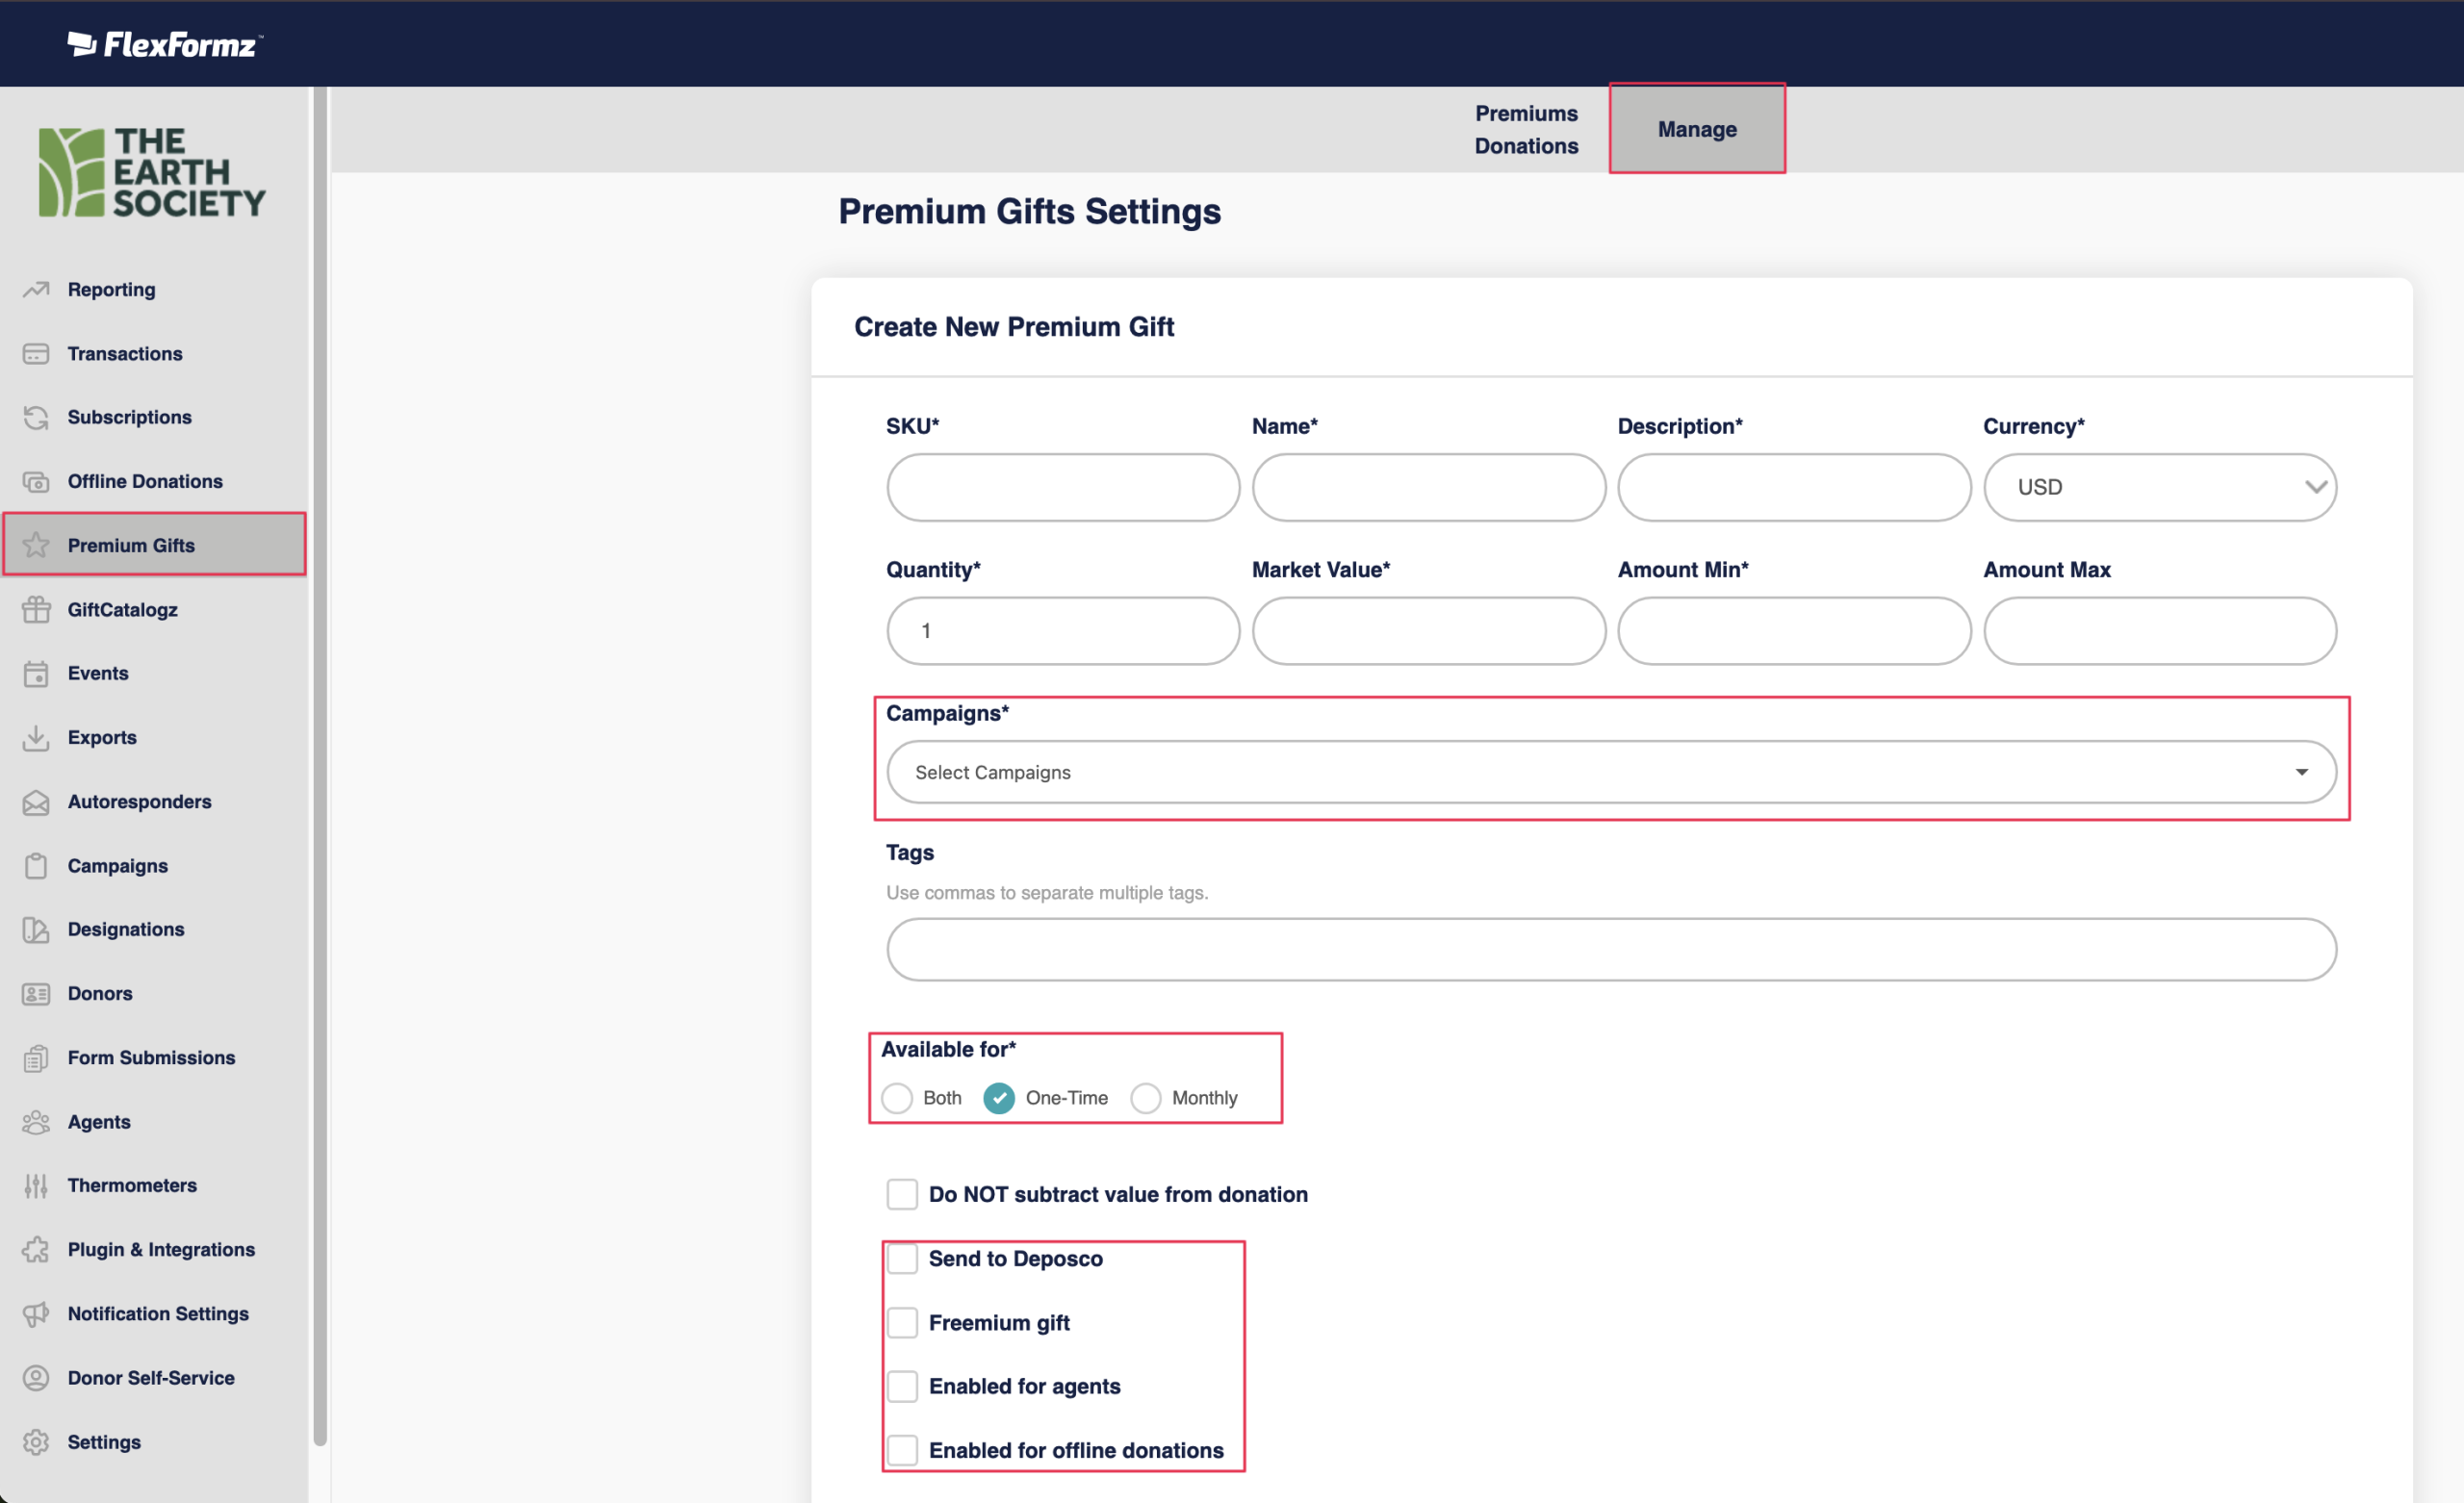Select the Monthly radio option

pos(1145,1098)
